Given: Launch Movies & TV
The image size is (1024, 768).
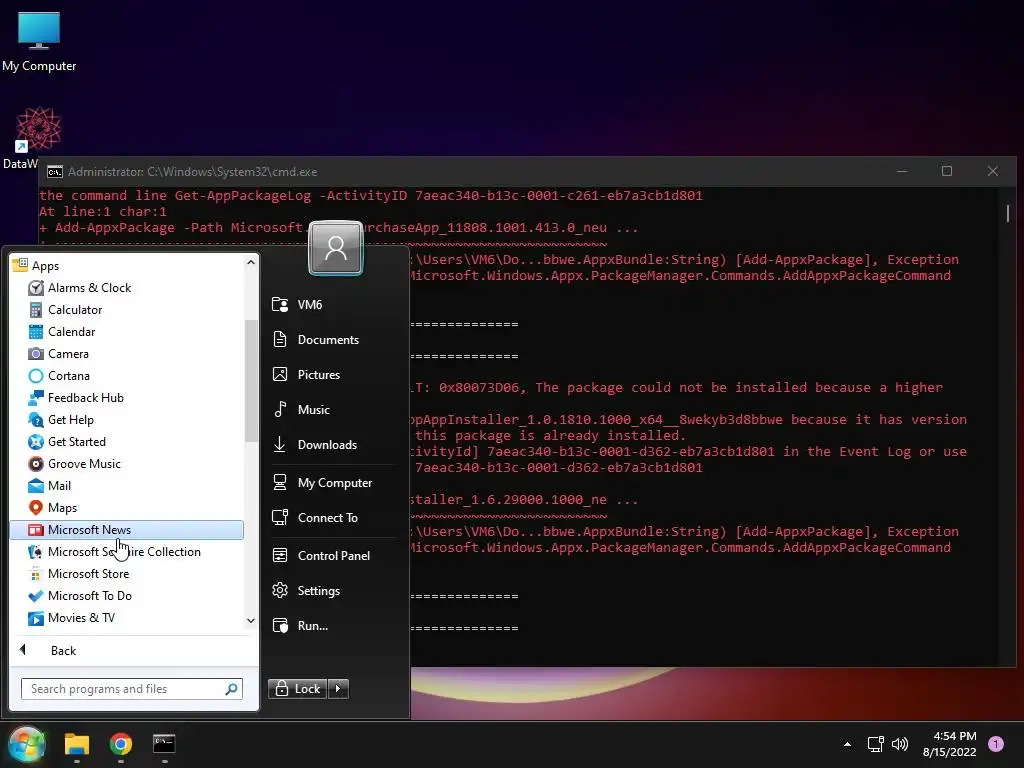Looking at the screenshot, I should tap(127, 618).
